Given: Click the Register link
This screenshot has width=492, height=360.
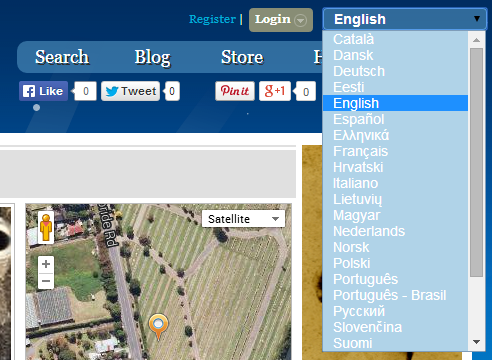Looking at the screenshot, I should coord(212,19).
